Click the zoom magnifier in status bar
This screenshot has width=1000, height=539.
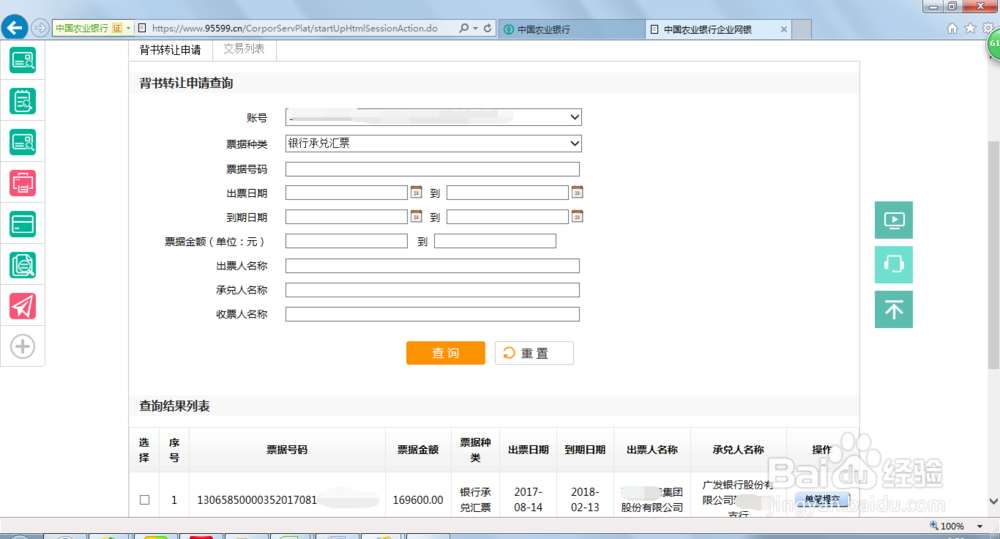click(x=934, y=526)
